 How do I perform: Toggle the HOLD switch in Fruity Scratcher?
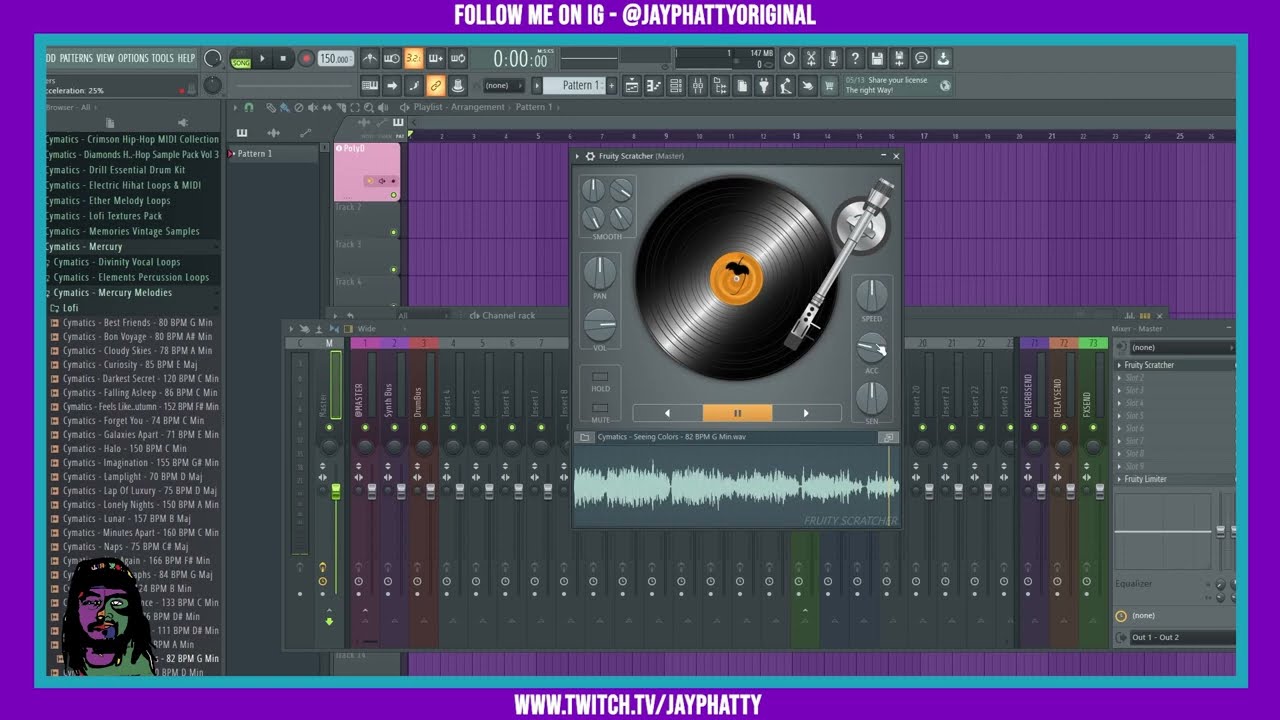600,377
